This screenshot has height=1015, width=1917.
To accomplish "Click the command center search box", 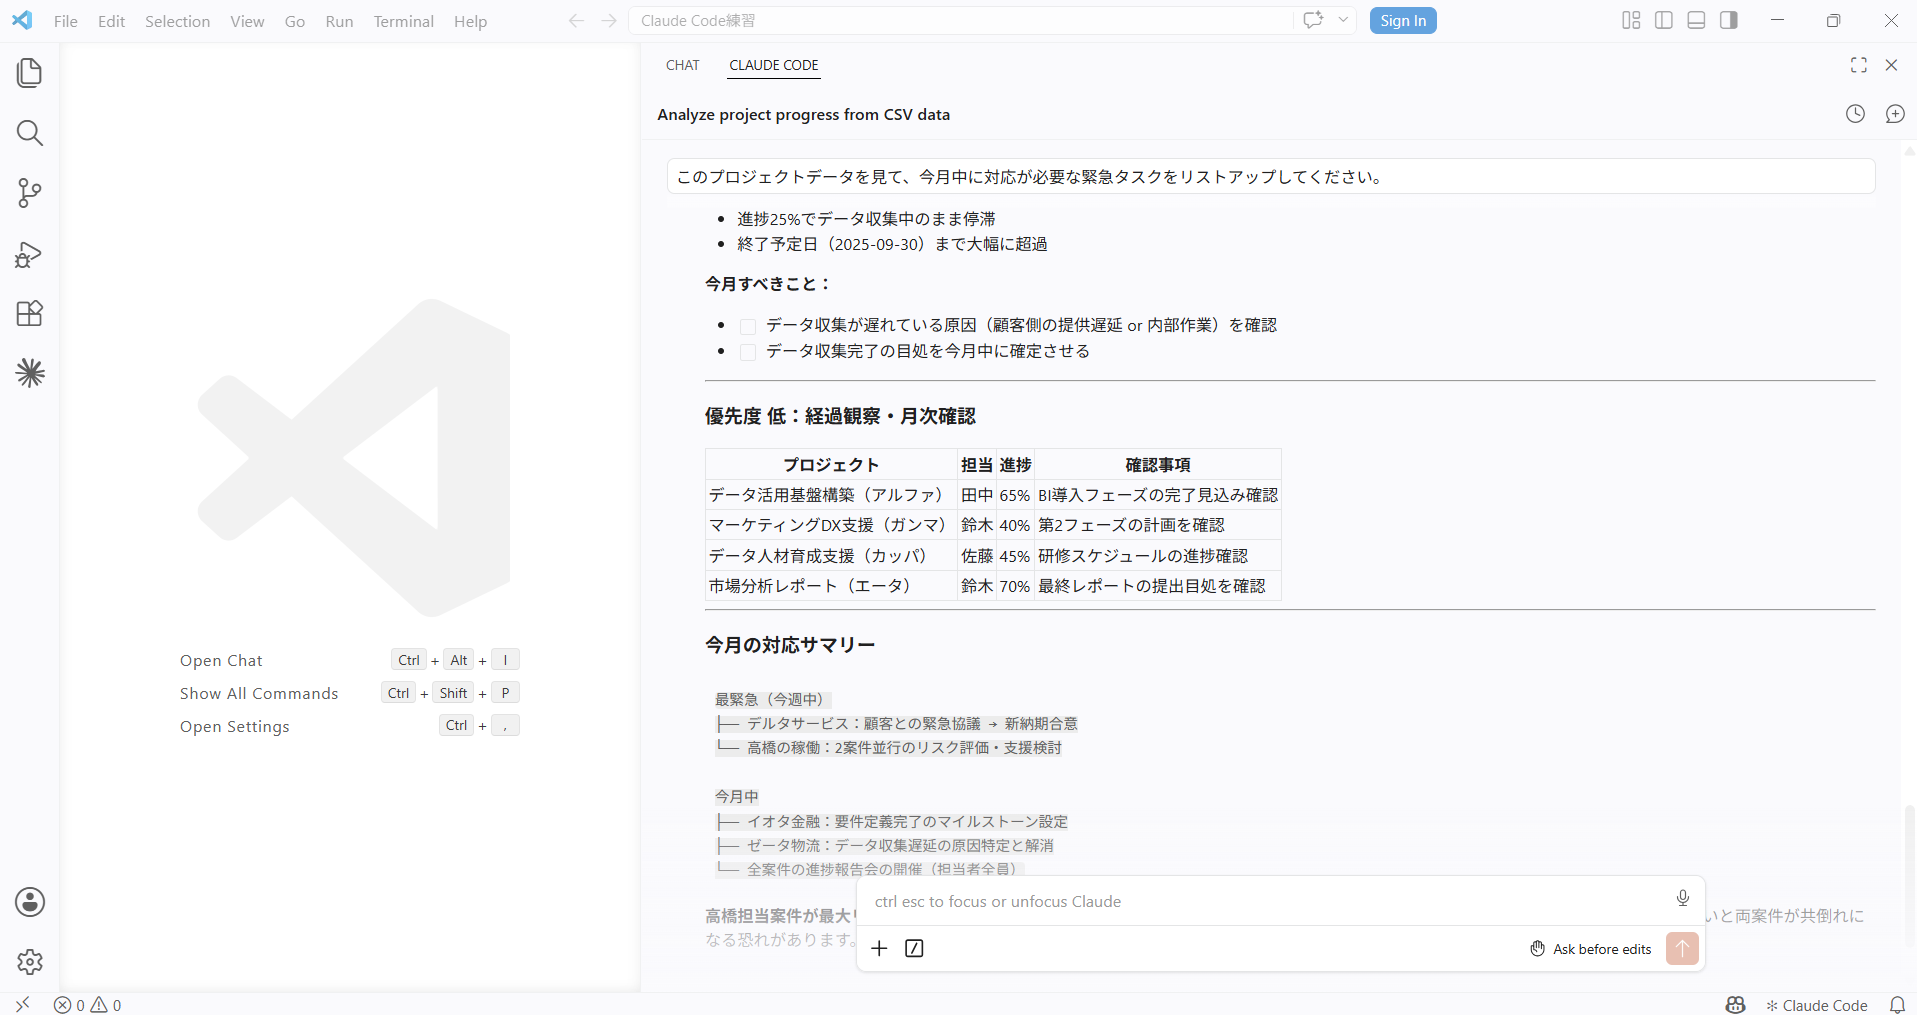I will point(960,21).
